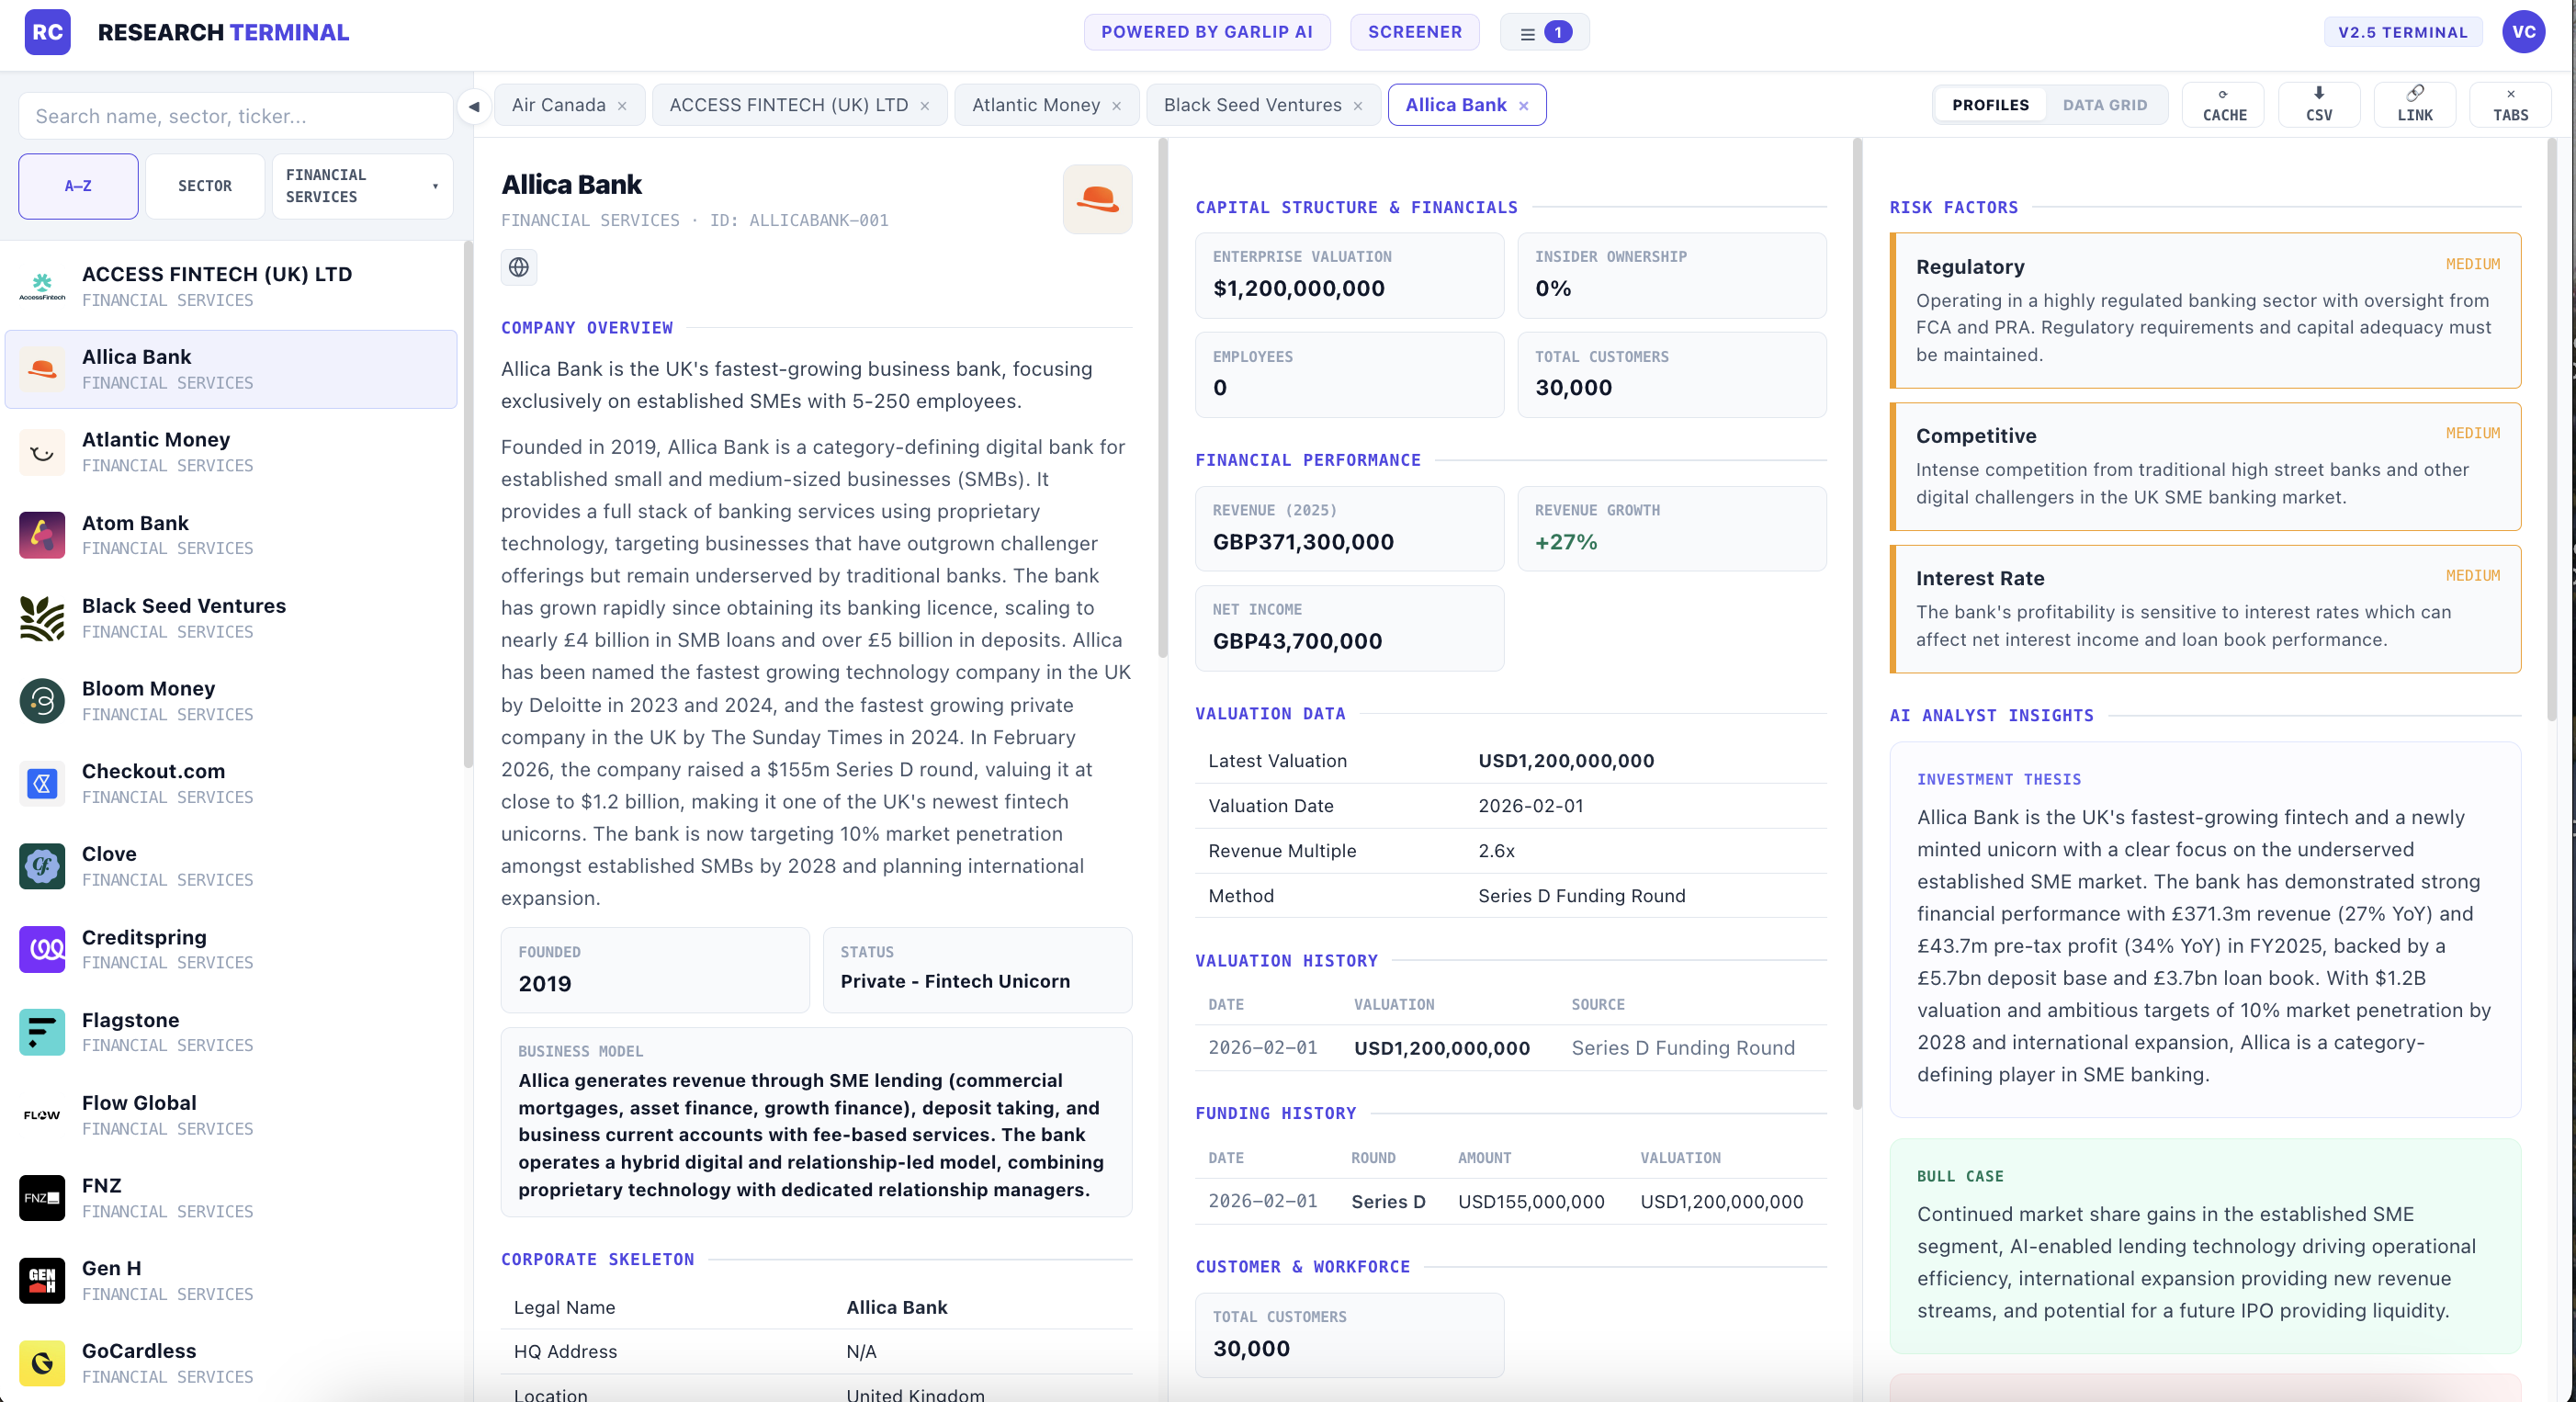Click the company overview column scrollbar
The image size is (2576, 1402).
coord(1162,398)
